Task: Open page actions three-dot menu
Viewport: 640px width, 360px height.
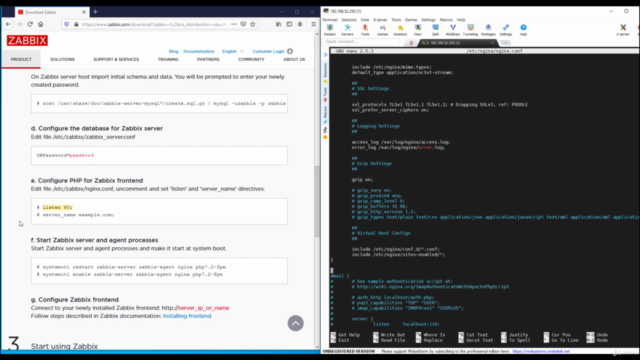Action: click(234, 24)
